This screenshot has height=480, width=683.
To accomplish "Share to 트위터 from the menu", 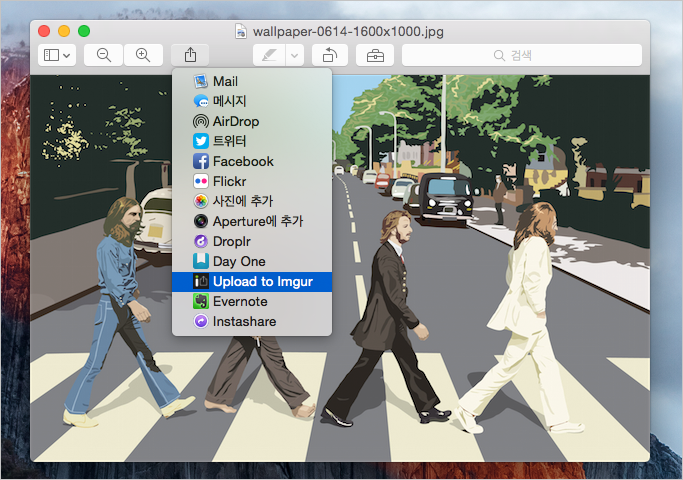I will click(x=252, y=141).
